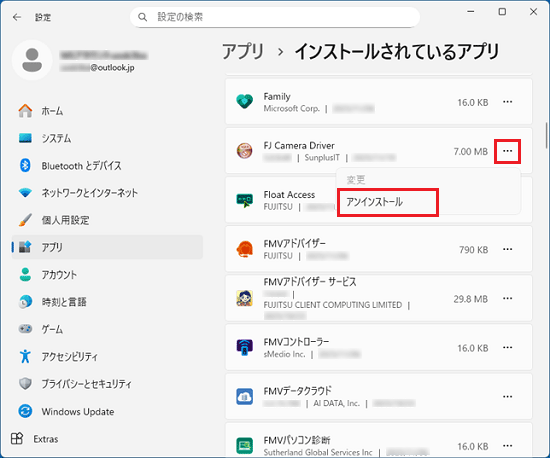Click the プライバシーとセキュリティ shield icon
The height and width of the screenshot is (458, 550).
25,384
